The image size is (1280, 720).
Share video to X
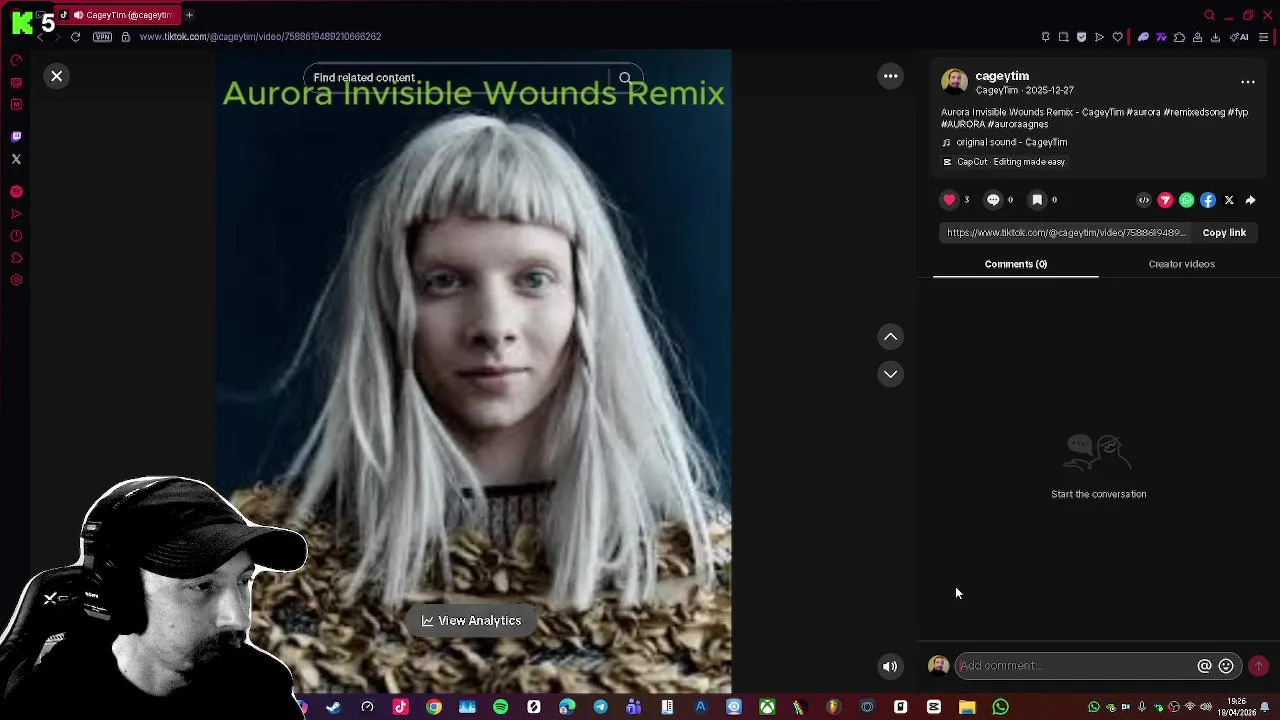pos(1229,200)
